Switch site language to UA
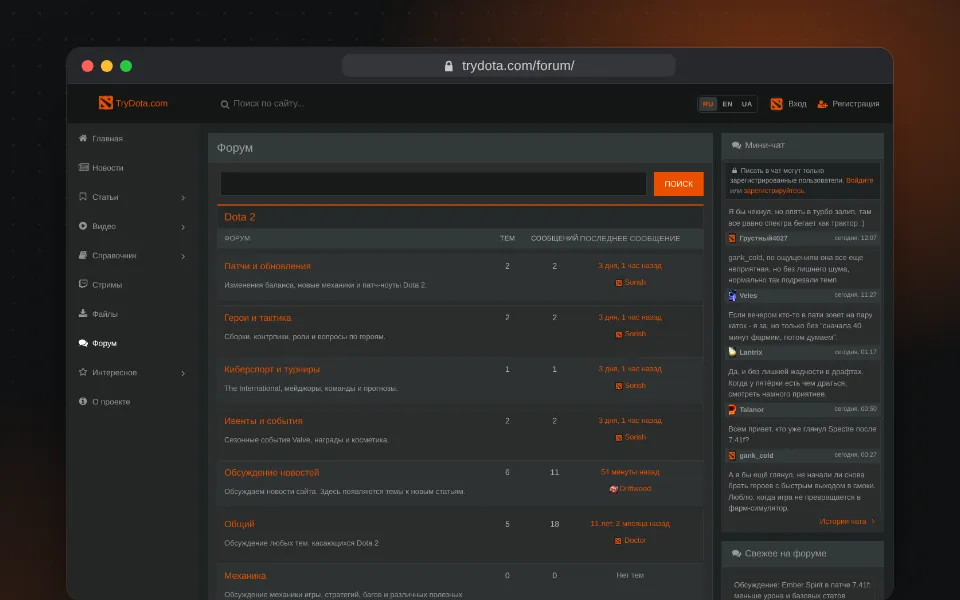This screenshot has width=960, height=600. click(x=746, y=104)
